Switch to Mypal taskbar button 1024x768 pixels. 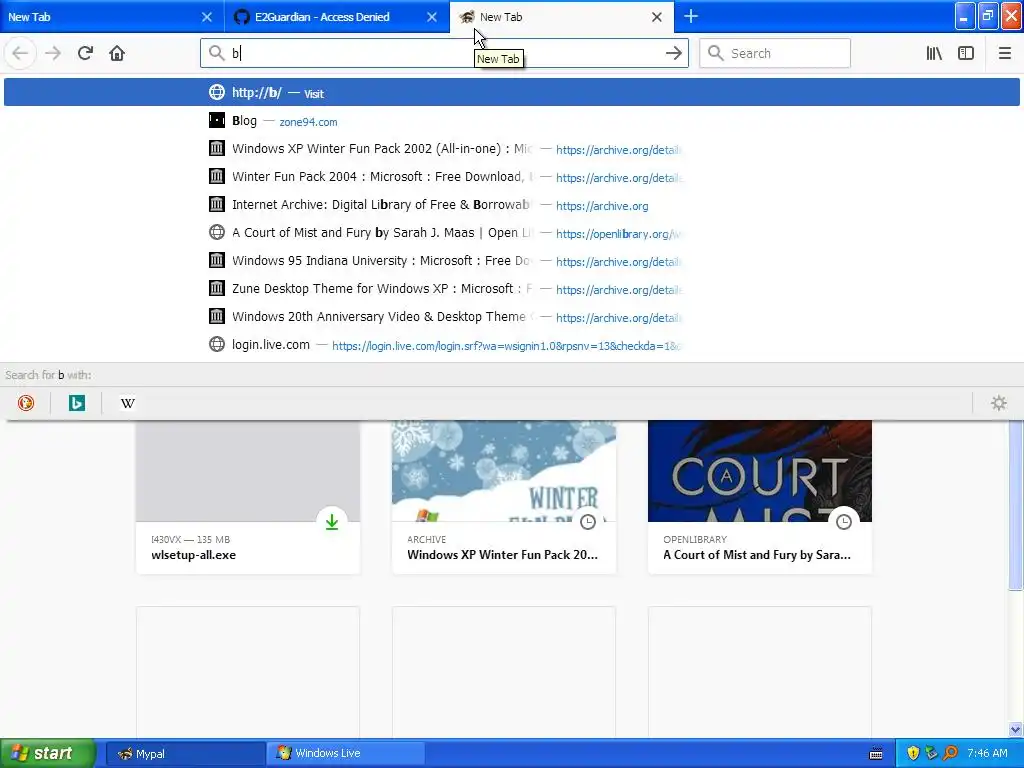click(x=185, y=754)
